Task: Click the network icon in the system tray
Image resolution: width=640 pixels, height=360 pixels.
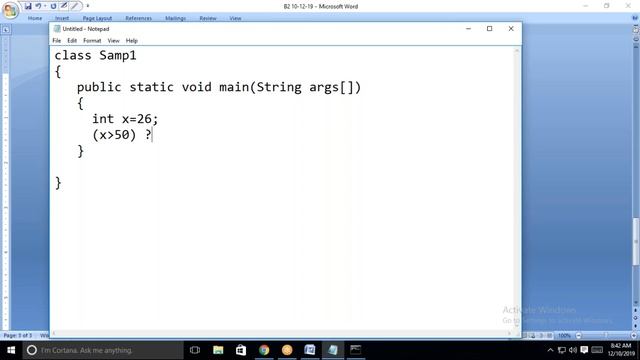Action: tap(562, 350)
